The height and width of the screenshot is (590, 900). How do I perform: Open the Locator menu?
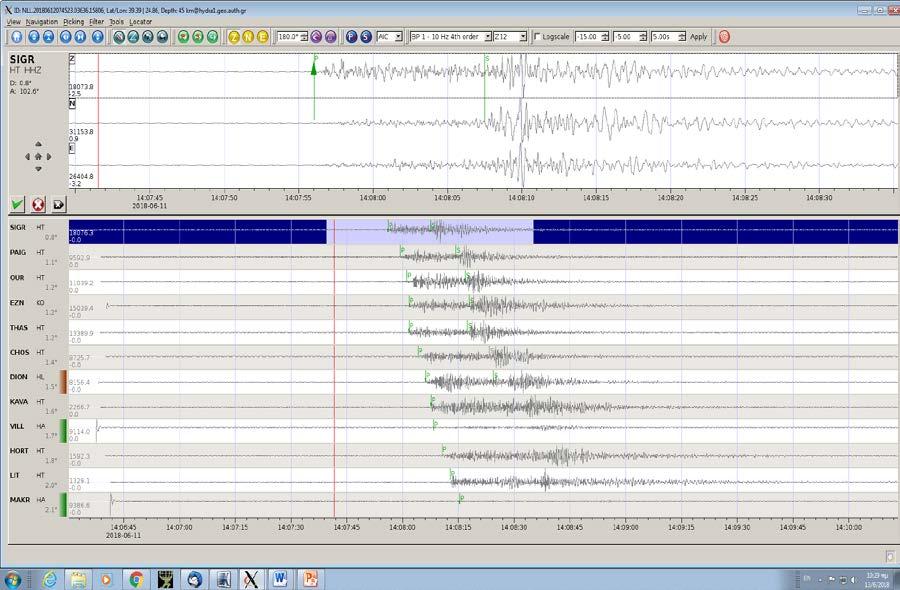(141, 22)
